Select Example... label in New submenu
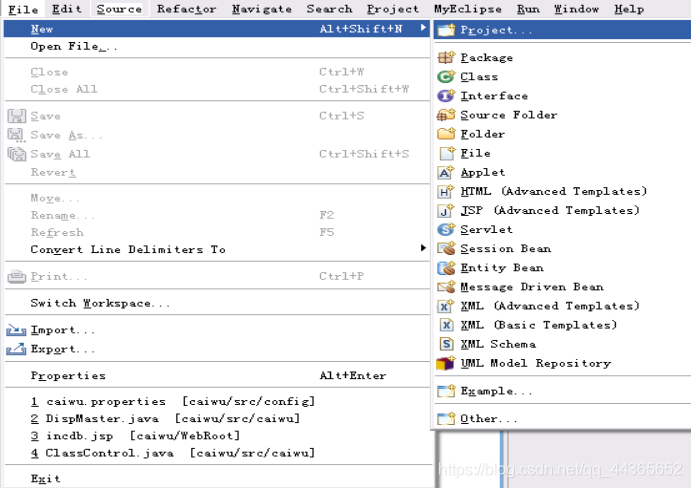Image resolution: width=692 pixels, height=488 pixels. [496, 391]
